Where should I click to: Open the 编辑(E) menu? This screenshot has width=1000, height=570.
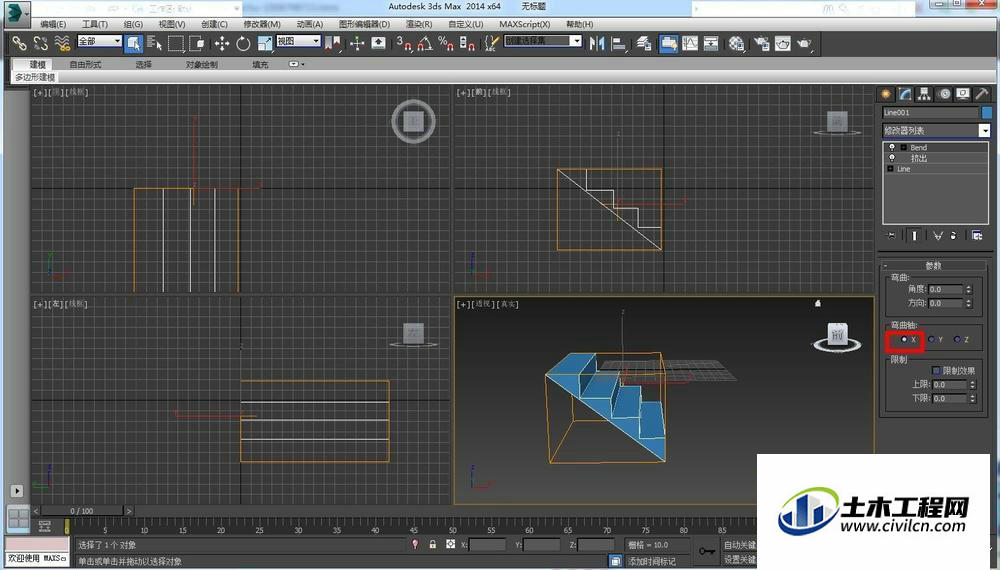(x=53, y=24)
